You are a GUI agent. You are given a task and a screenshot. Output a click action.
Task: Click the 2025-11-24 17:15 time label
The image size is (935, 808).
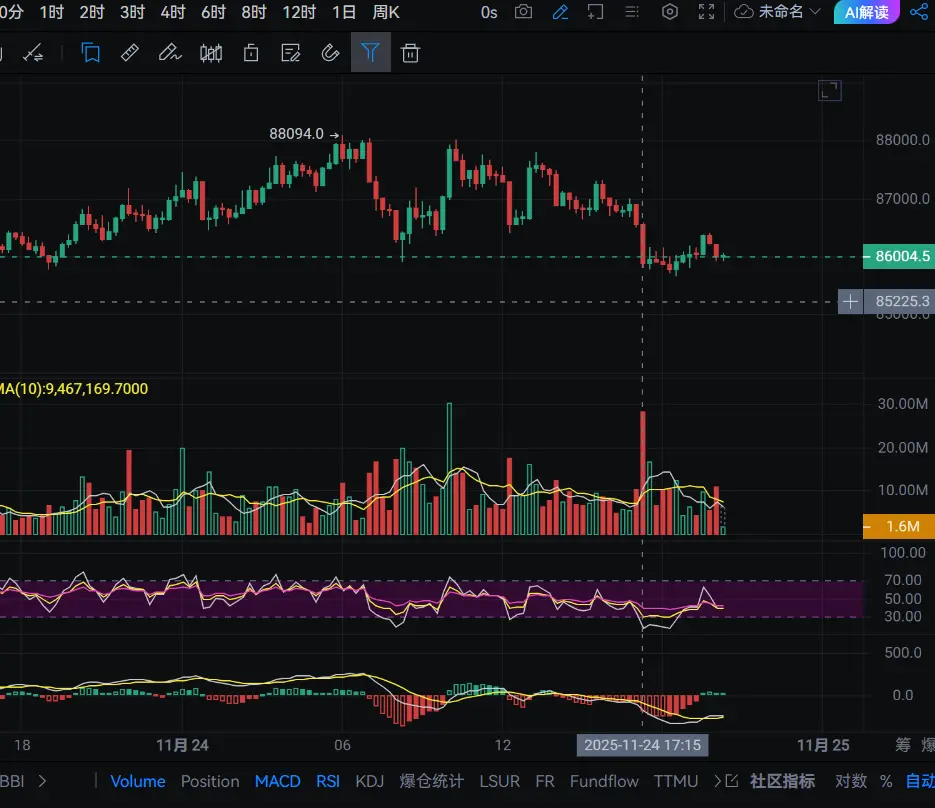[x=642, y=745]
